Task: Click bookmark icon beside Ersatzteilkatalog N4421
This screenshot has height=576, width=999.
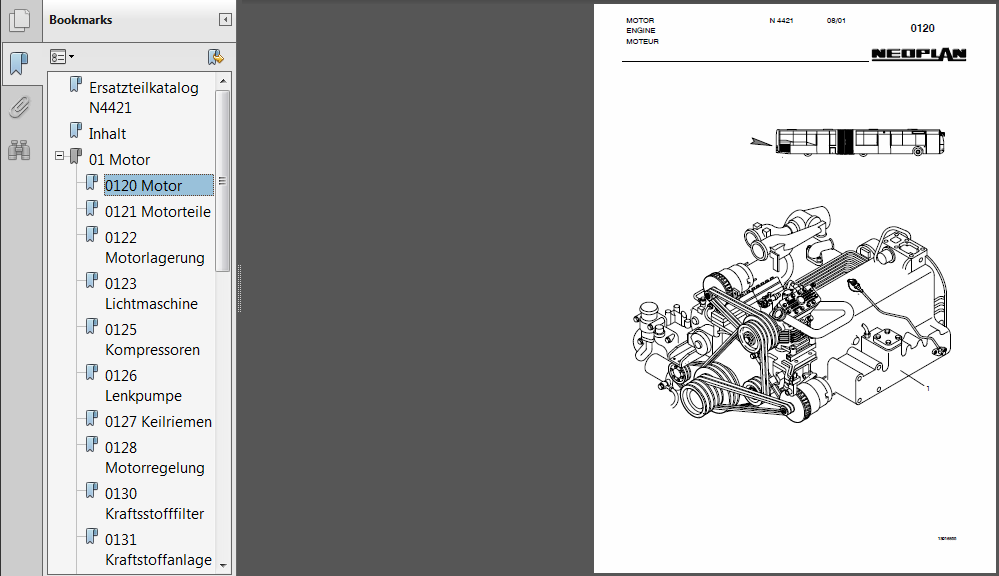Action: [76, 84]
